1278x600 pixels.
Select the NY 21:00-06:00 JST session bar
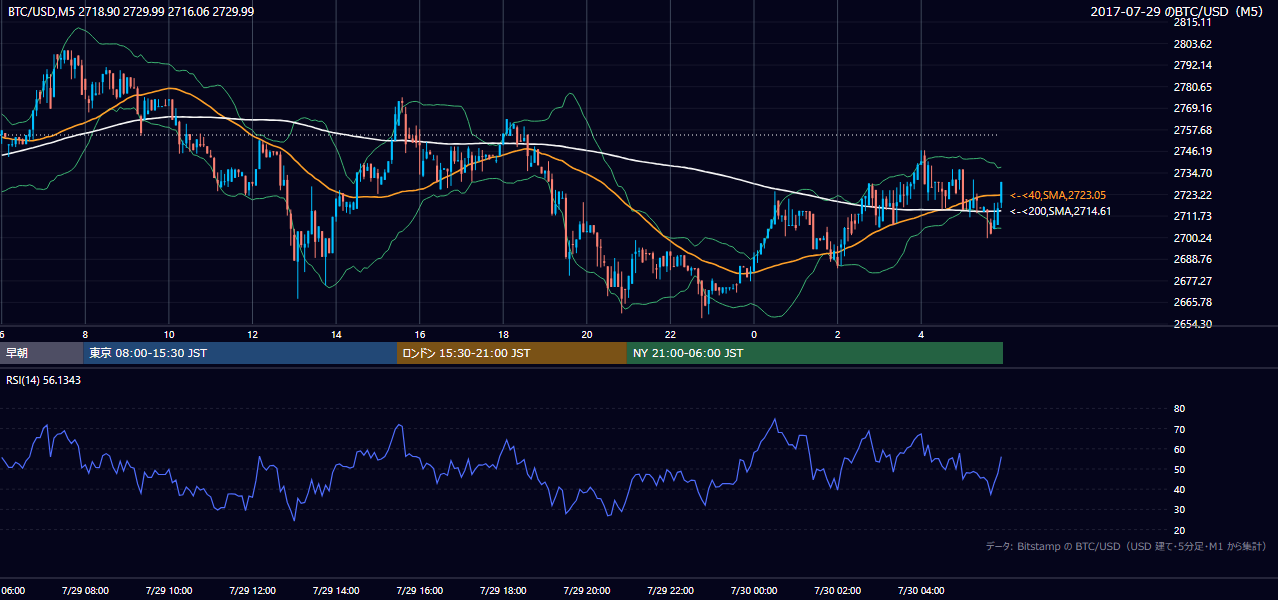coord(815,353)
